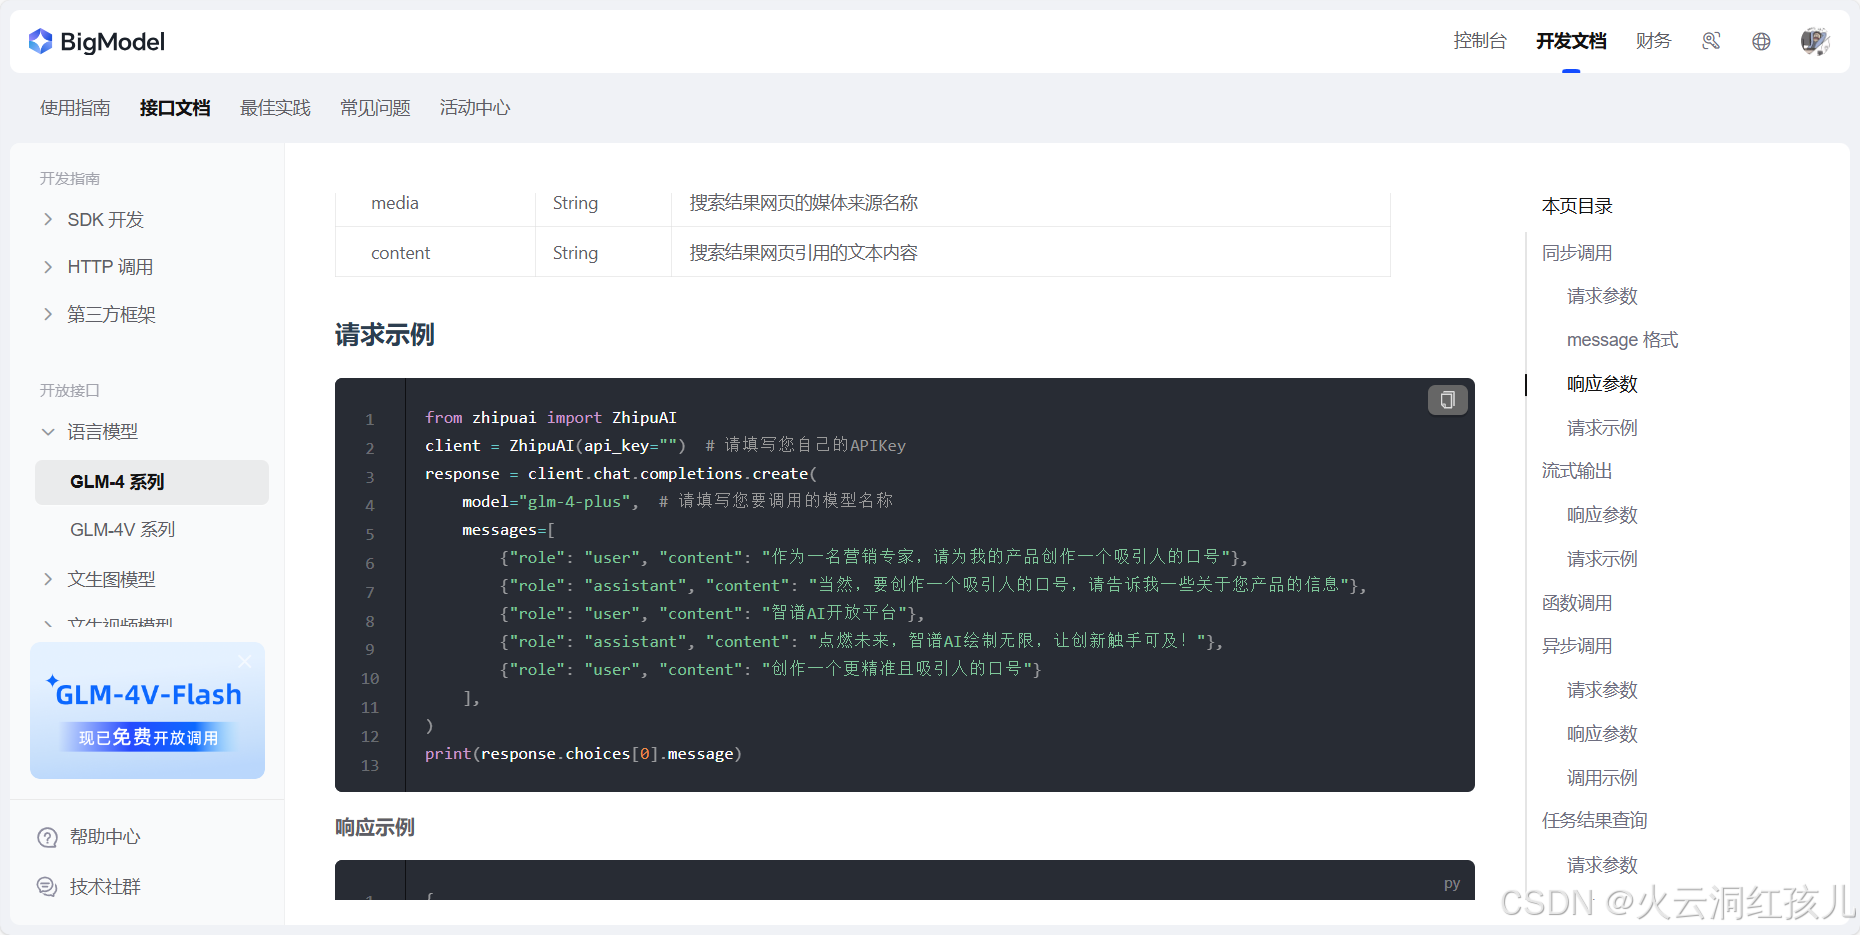Image resolution: width=1860 pixels, height=935 pixels.
Task: Open 开发文档 in top navigation
Action: click(1571, 41)
